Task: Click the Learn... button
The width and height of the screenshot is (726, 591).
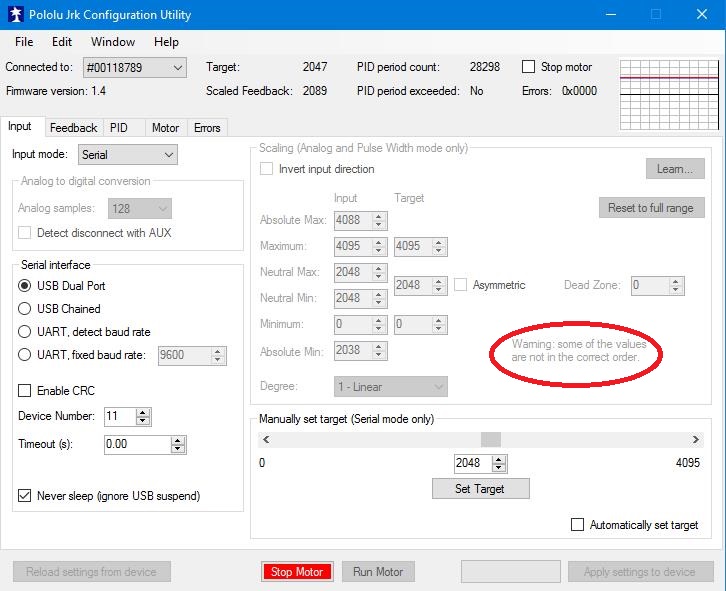Action: 675,169
